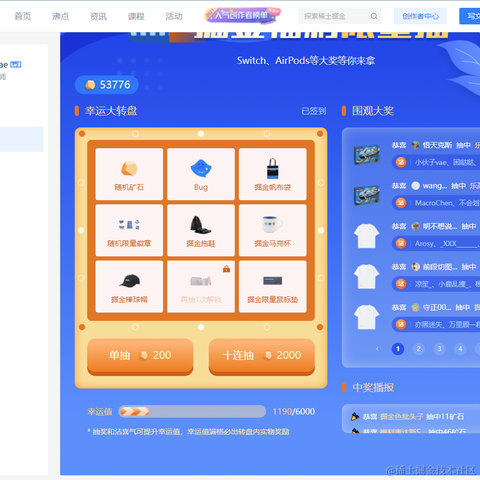Click 悟天克斯 user avatar
Viewport: 480px width, 480px height.
(415, 145)
